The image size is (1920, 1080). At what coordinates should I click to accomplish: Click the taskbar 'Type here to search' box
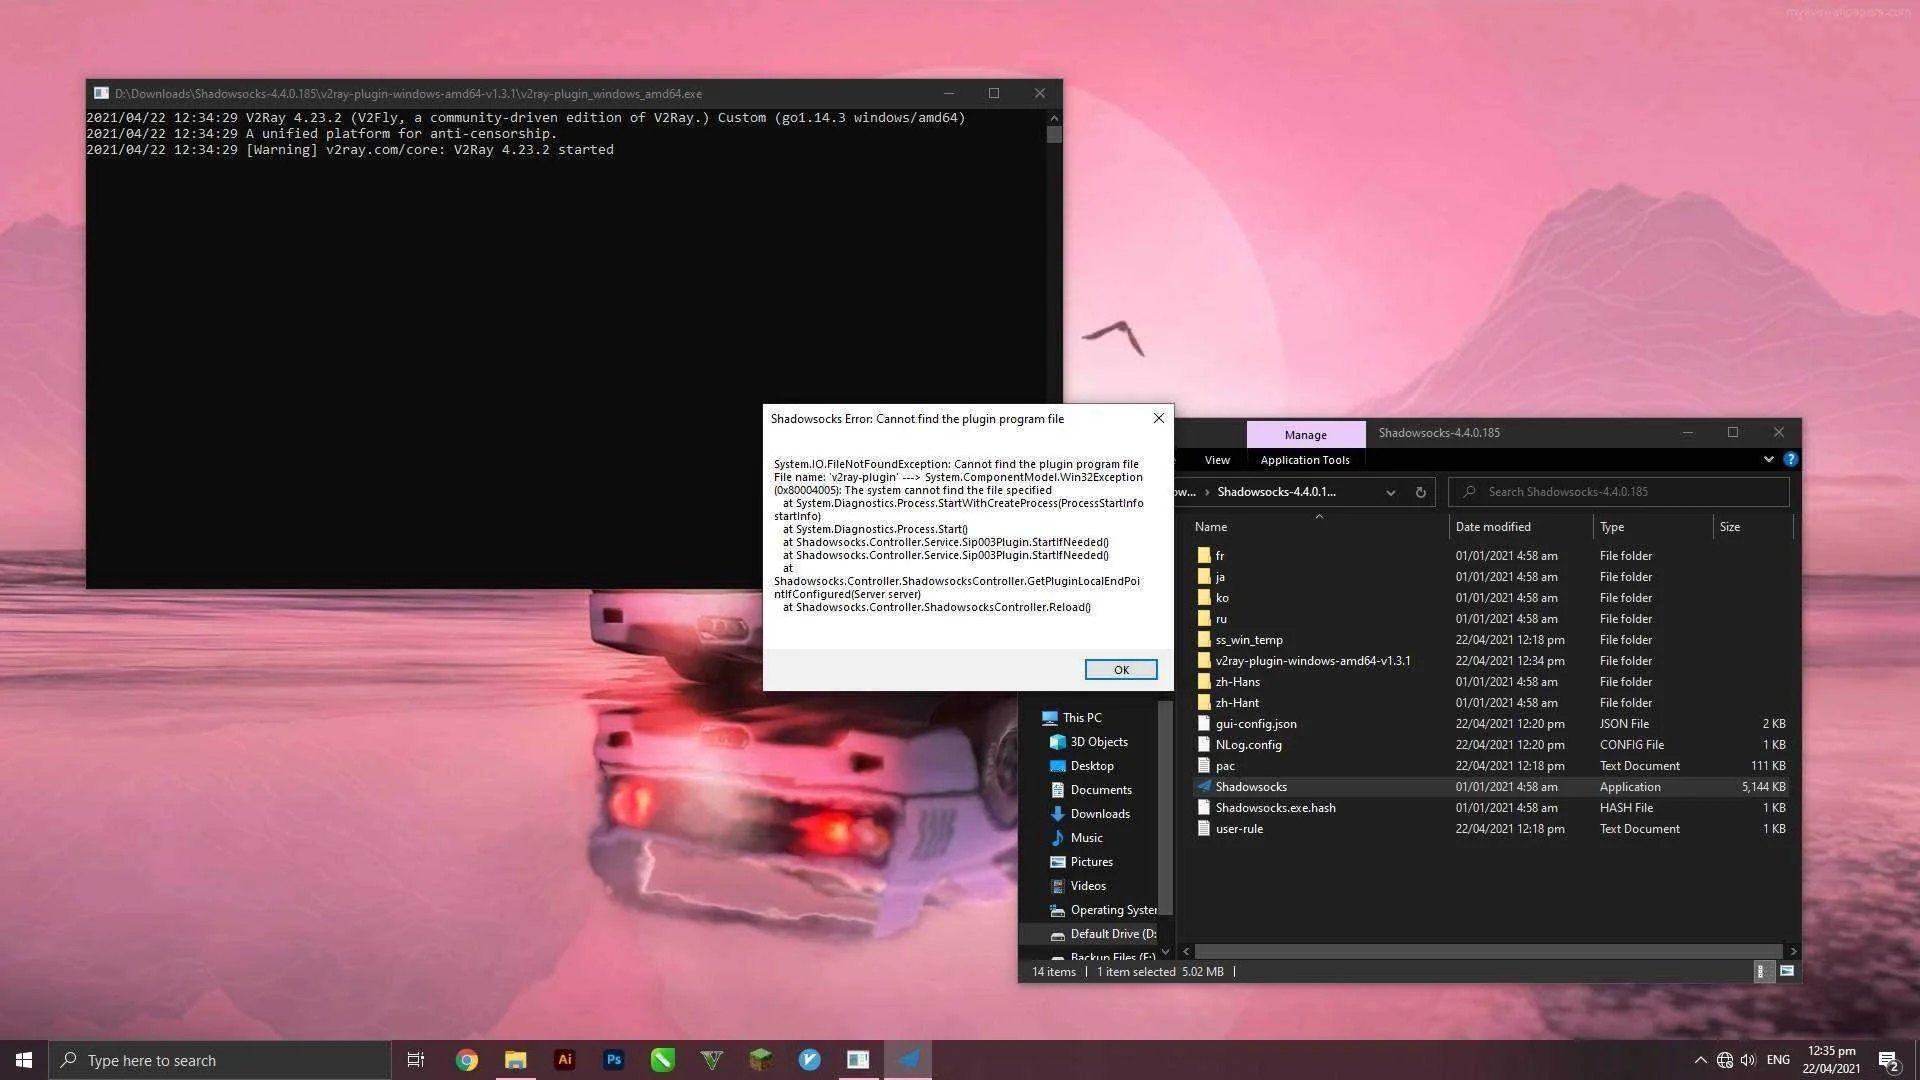coord(220,1060)
